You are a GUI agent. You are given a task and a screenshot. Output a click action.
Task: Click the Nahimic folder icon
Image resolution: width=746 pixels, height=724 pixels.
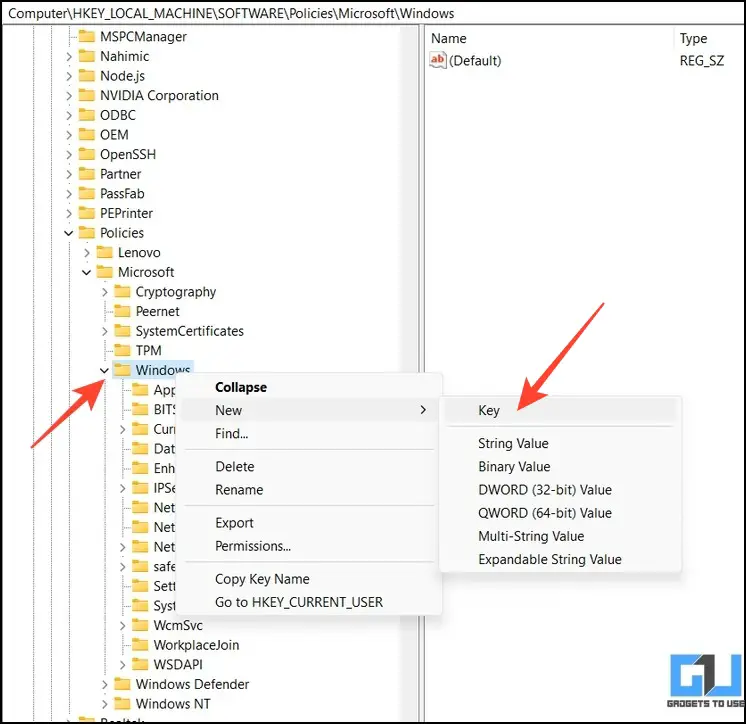pyautogui.click(x=87, y=56)
